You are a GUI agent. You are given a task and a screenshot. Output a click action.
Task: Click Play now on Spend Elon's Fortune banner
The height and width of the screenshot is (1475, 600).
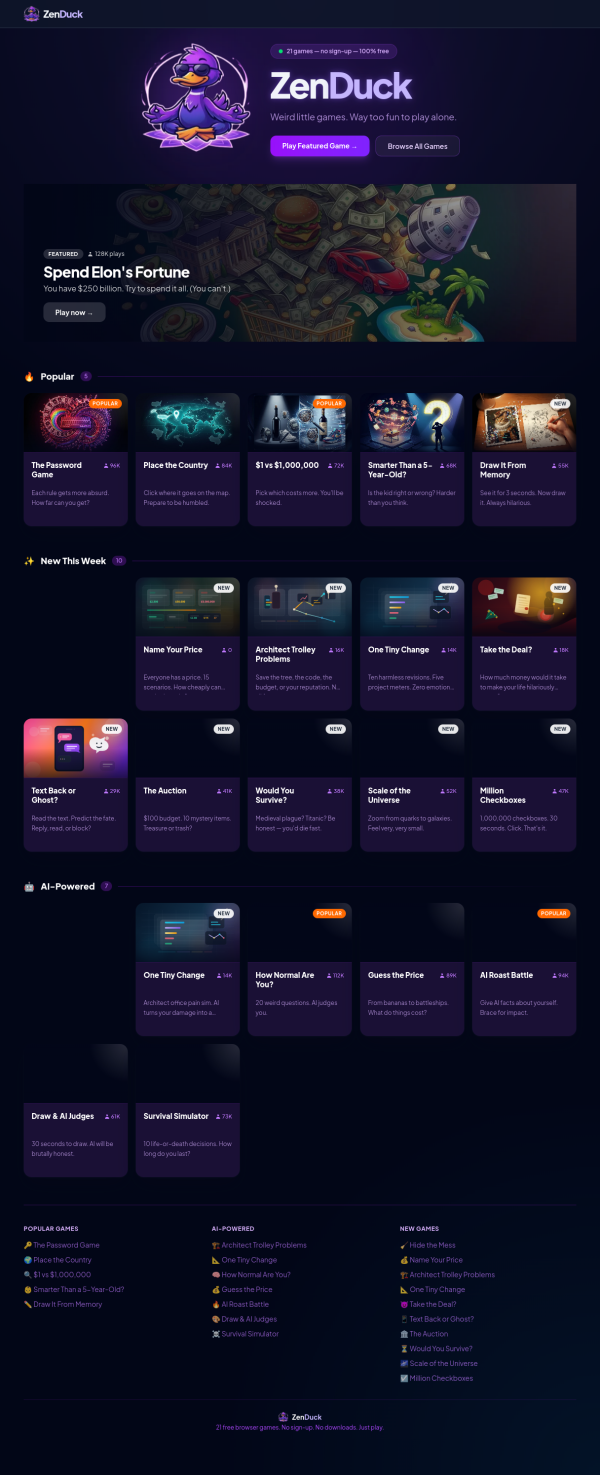tap(74, 312)
